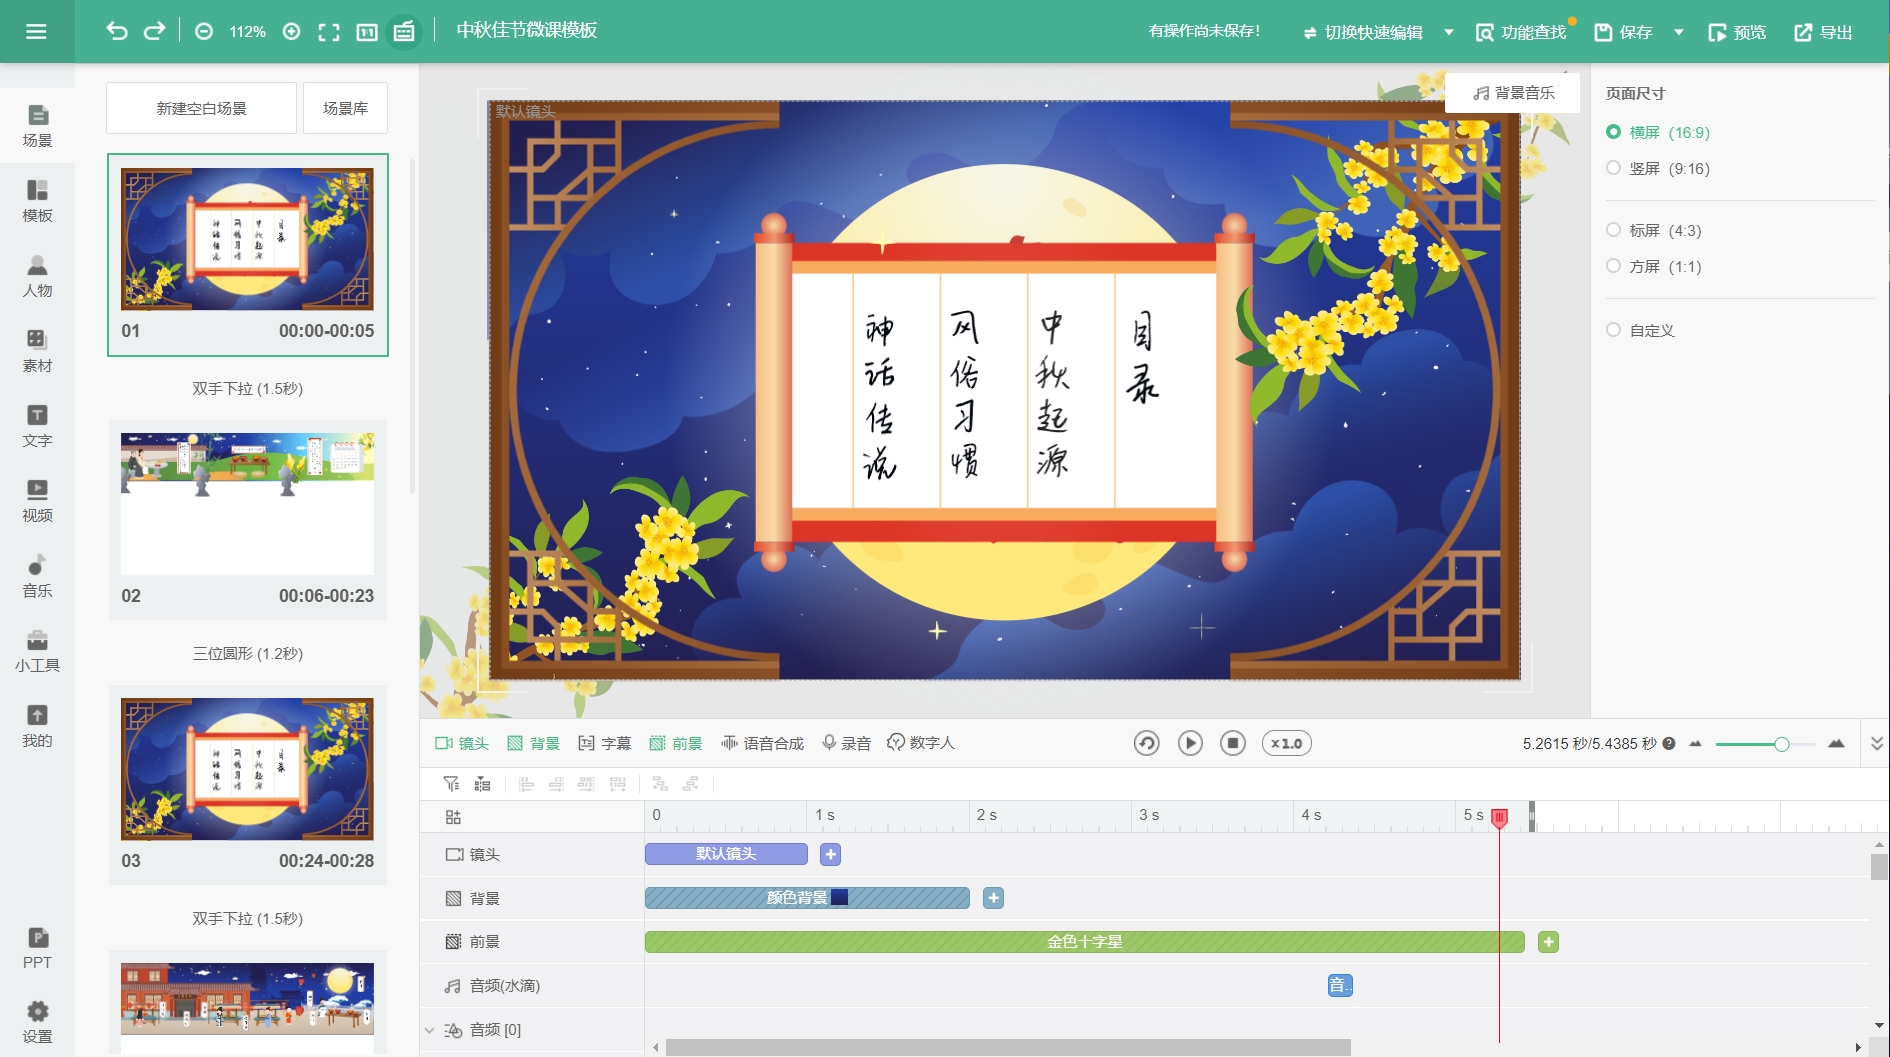Select scene 03 thumbnail

point(247,768)
